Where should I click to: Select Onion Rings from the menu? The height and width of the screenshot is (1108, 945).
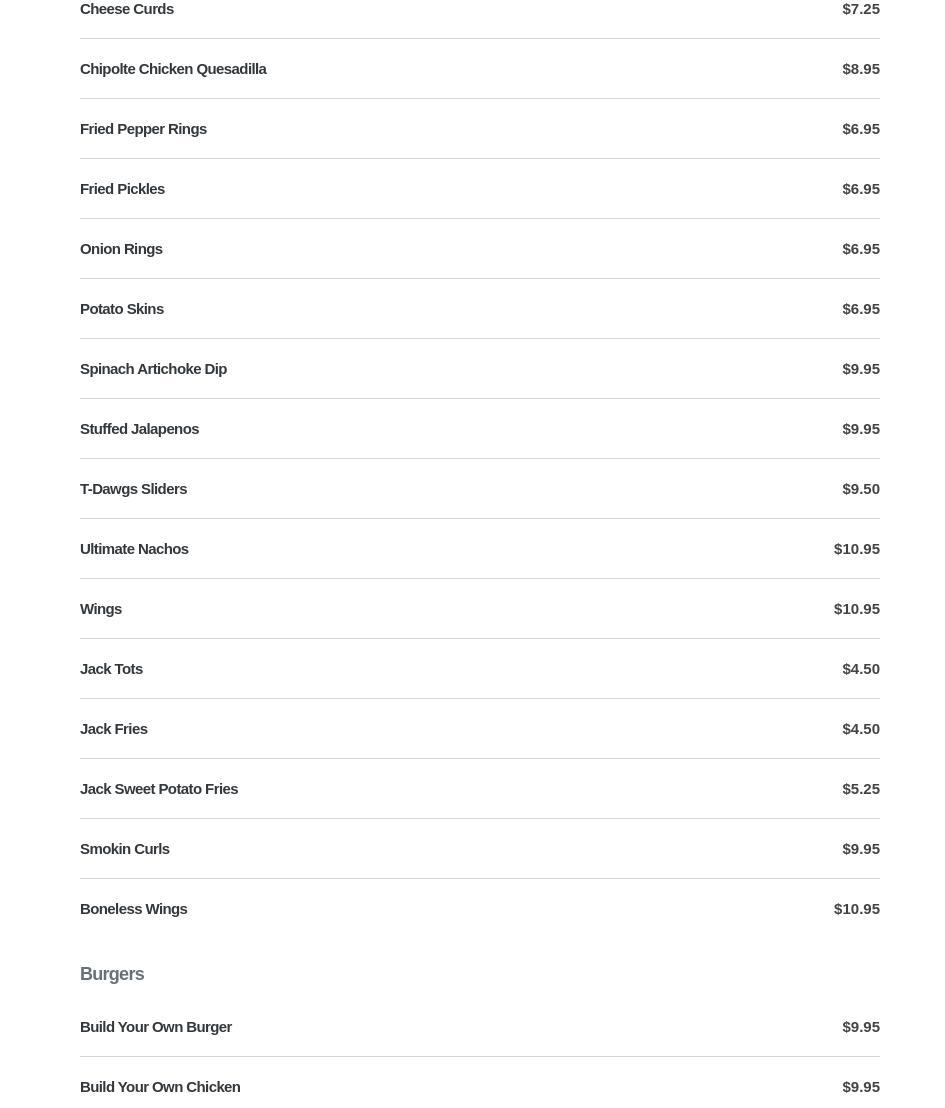click(121, 249)
